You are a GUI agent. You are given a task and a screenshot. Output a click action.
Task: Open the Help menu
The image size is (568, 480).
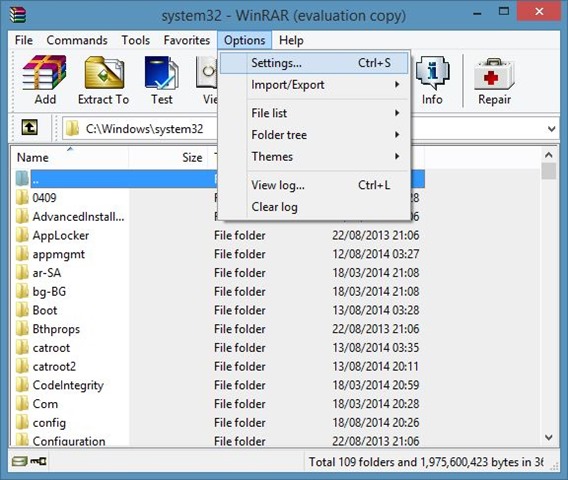coord(291,40)
